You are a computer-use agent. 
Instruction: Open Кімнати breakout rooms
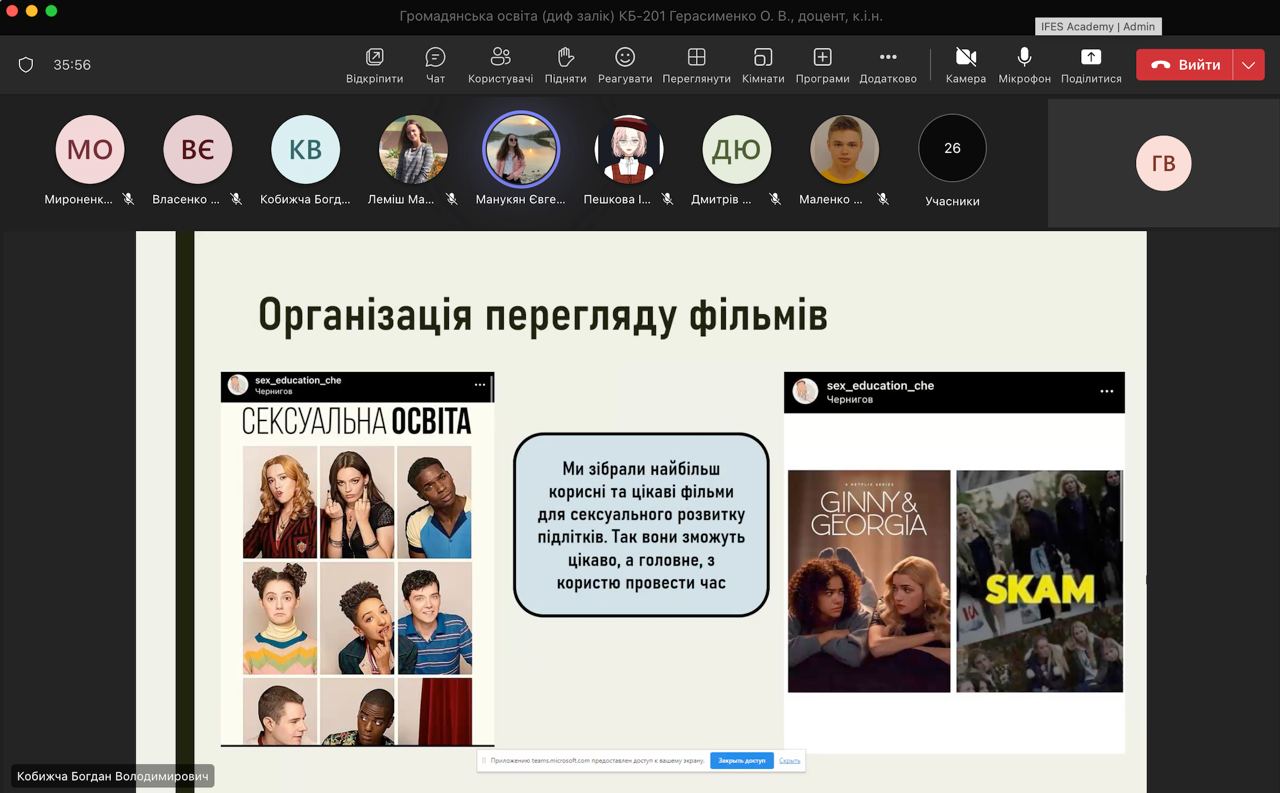763,65
